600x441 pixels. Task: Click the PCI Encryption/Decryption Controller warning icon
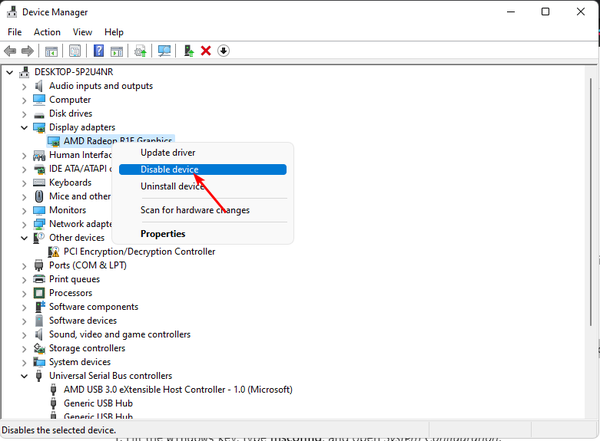tap(54, 252)
